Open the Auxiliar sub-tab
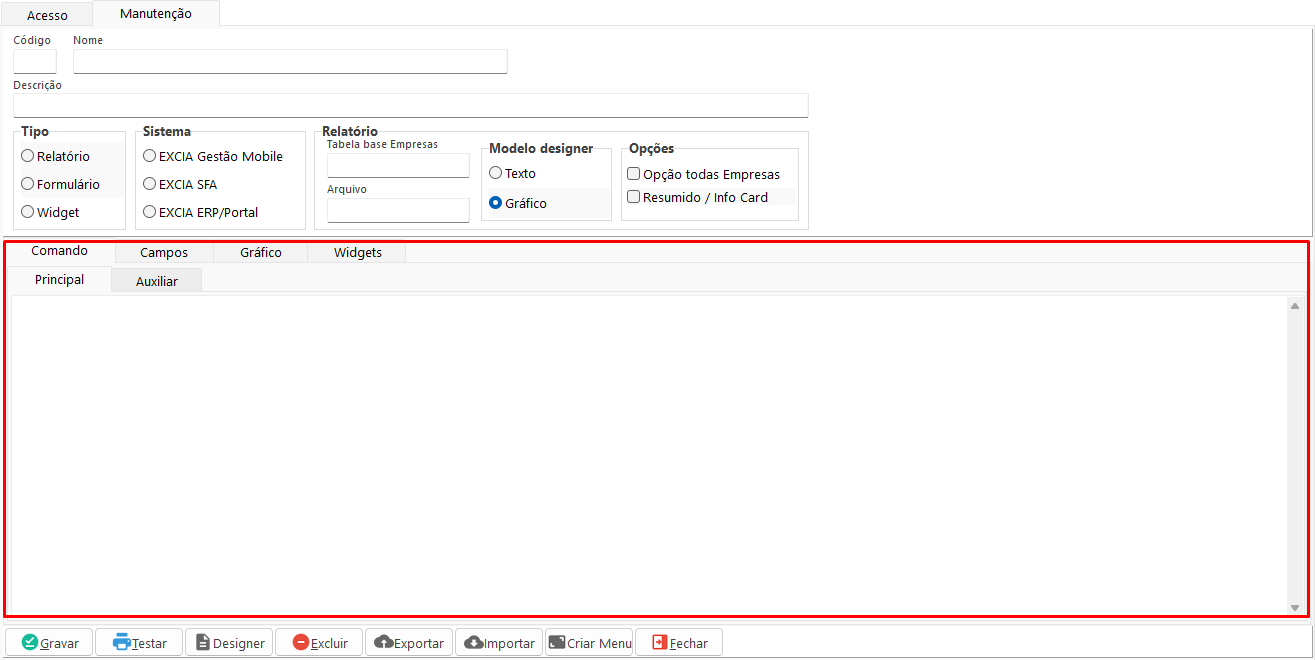 157,281
